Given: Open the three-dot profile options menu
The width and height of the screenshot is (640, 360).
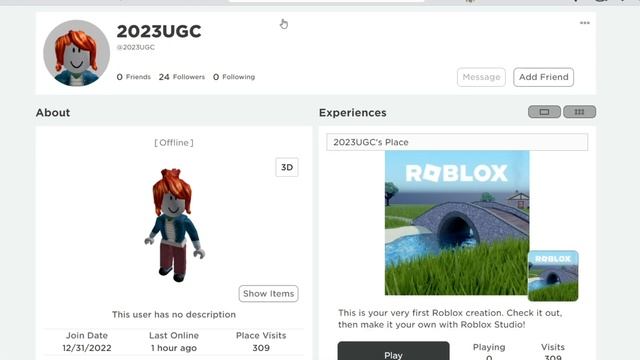Looking at the screenshot, I should 584,23.
